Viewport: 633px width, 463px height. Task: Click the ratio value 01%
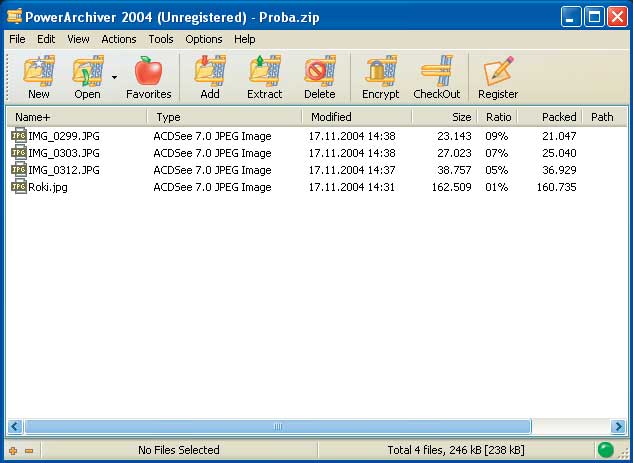[x=497, y=187]
